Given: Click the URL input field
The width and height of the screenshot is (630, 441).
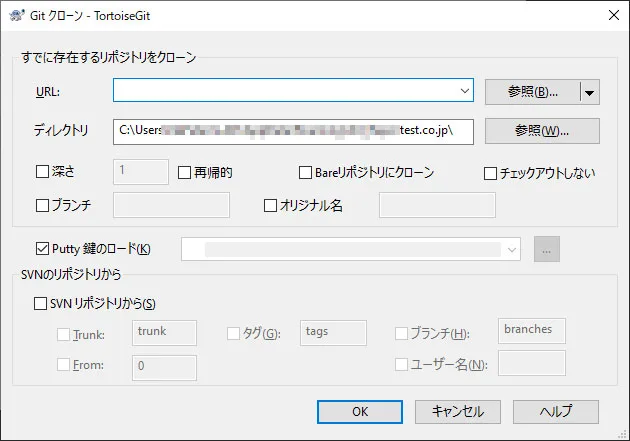Looking at the screenshot, I should 293,90.
